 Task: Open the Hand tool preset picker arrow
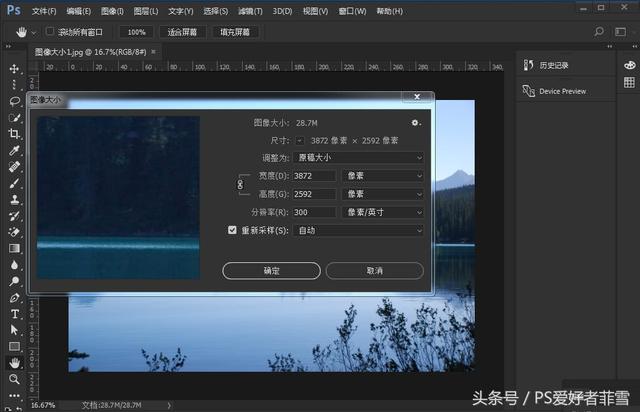pyautogui.click(x=34, y=32)
